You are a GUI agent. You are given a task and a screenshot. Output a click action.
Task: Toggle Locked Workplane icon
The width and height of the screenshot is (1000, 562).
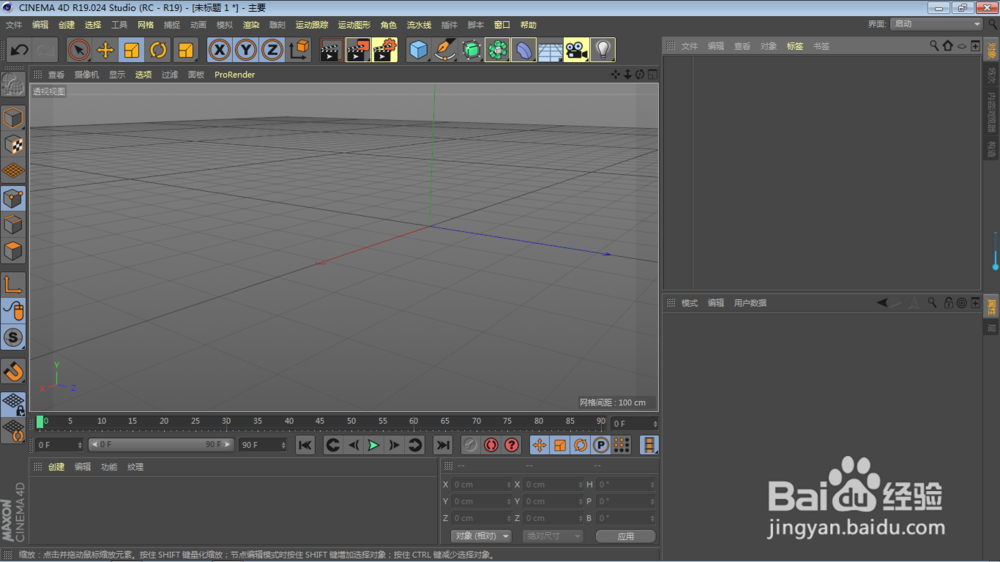(x=13, y=404)
